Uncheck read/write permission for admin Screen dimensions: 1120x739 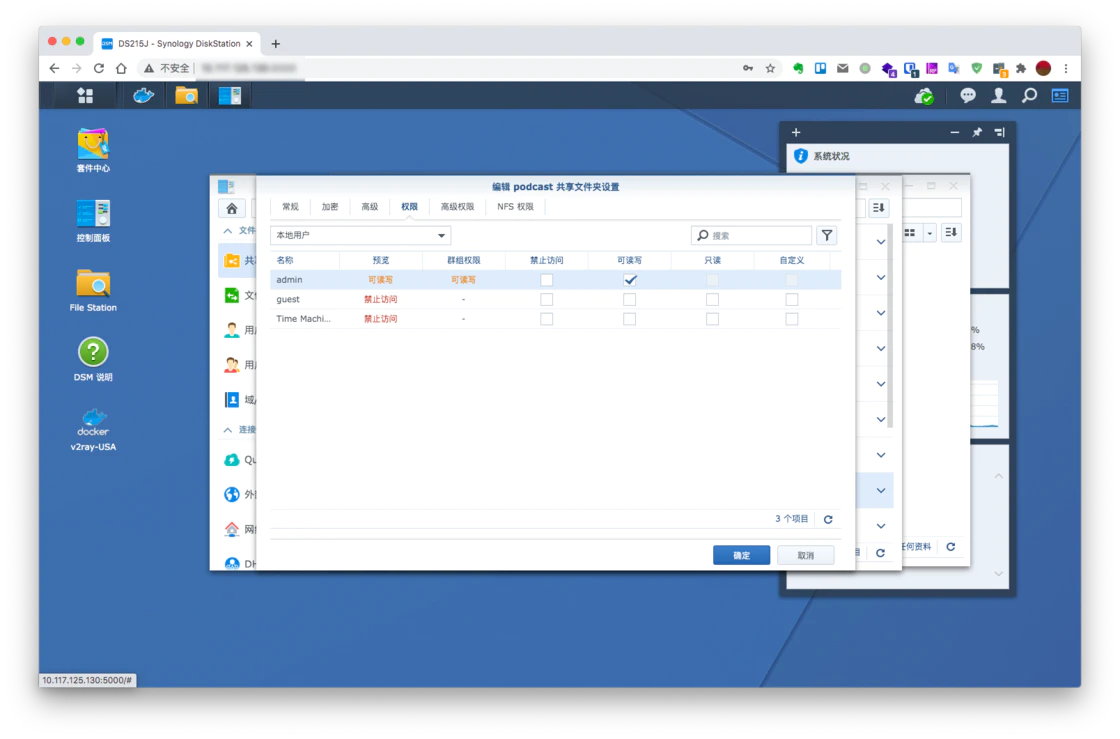tap(629, 280)
